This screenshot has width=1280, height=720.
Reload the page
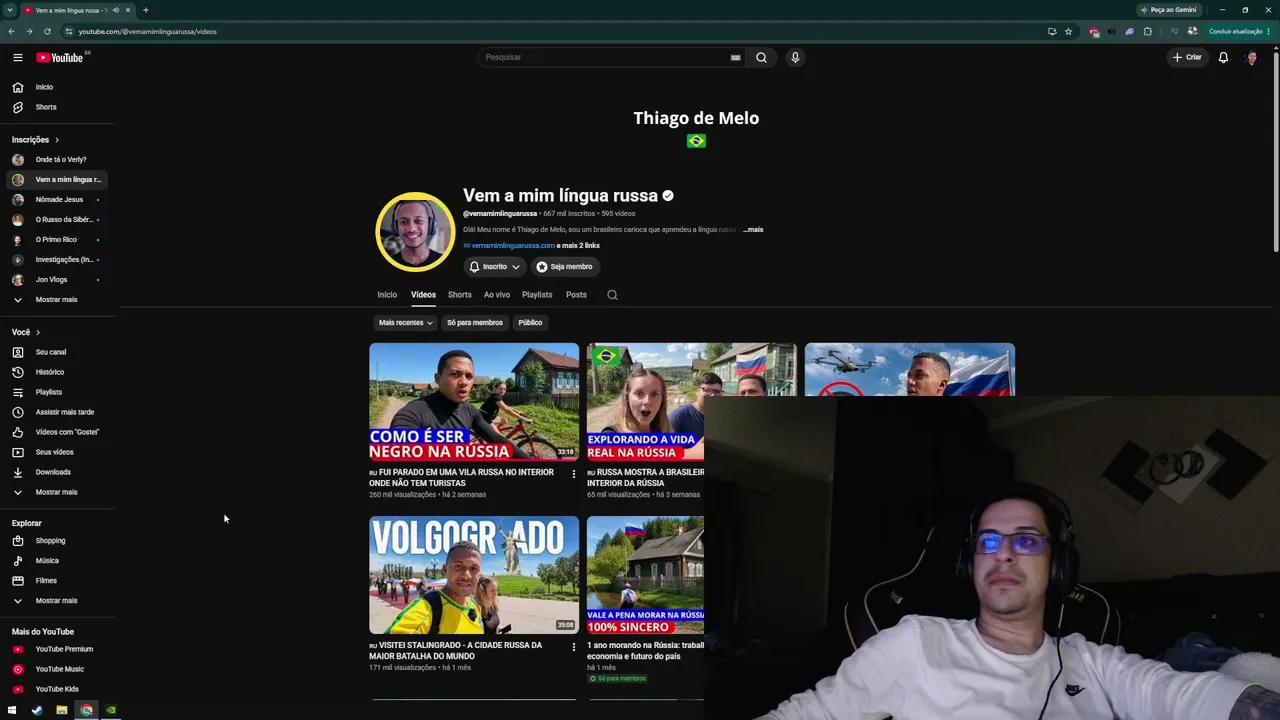47,31
